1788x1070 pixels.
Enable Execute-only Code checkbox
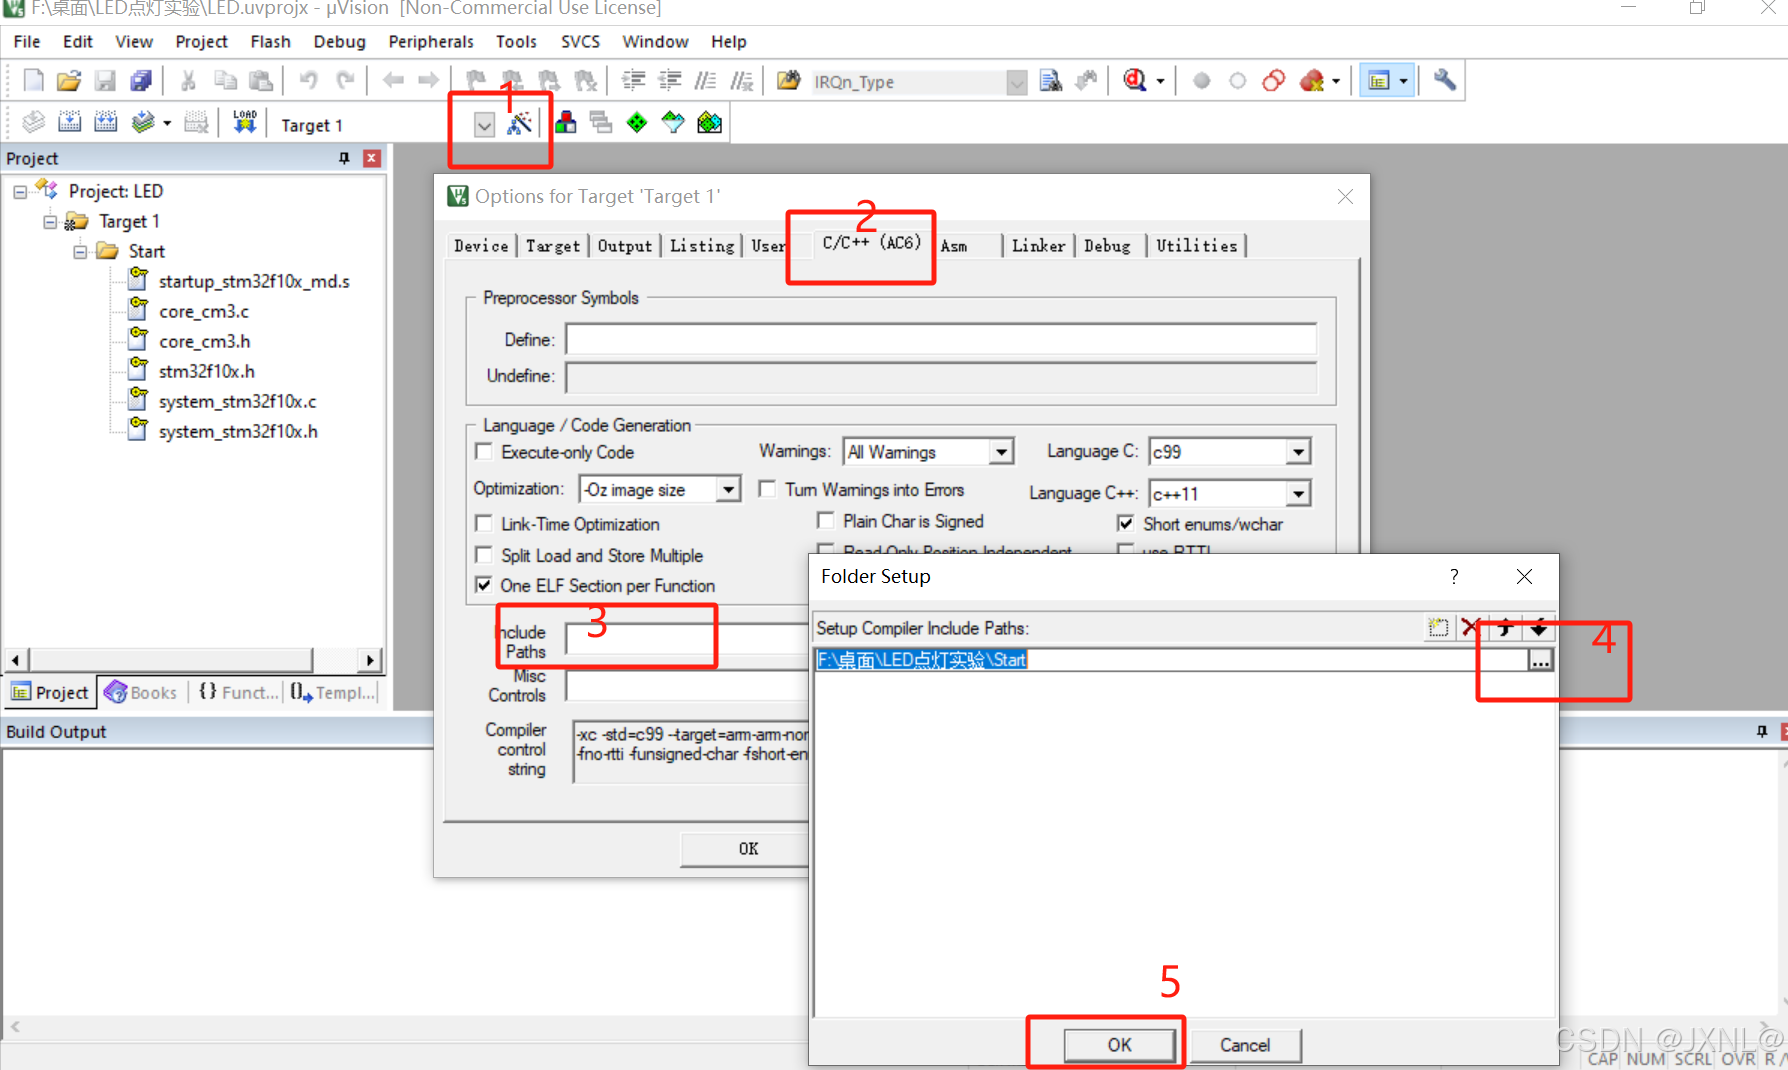click(484, 451)
